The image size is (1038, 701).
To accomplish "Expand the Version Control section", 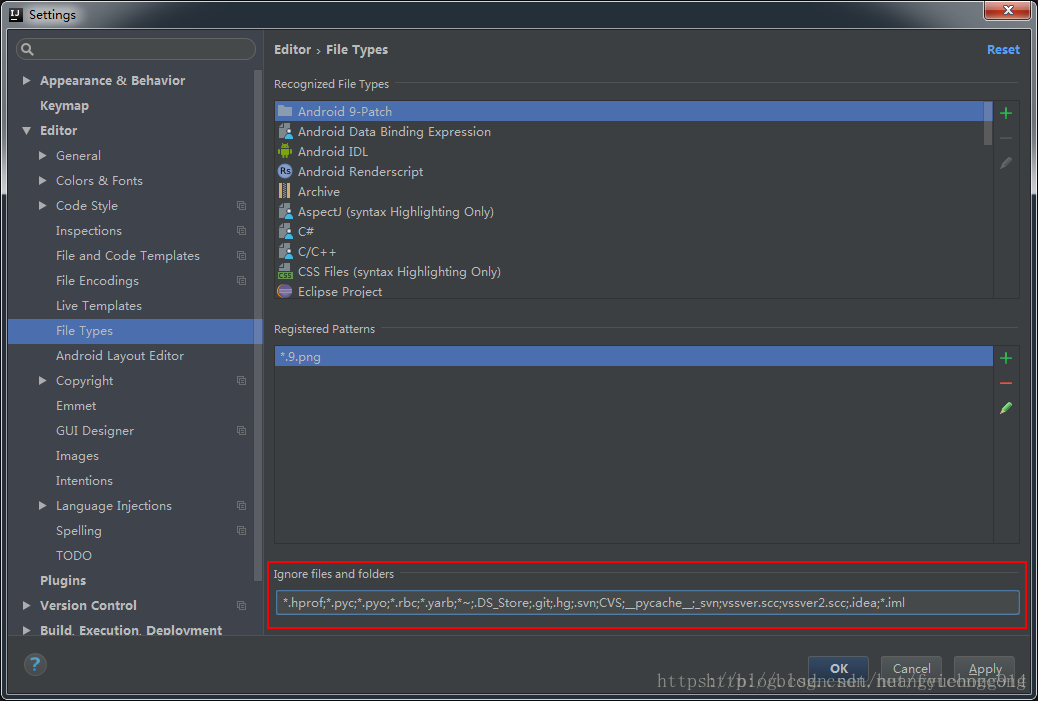I will pos(26,606).
